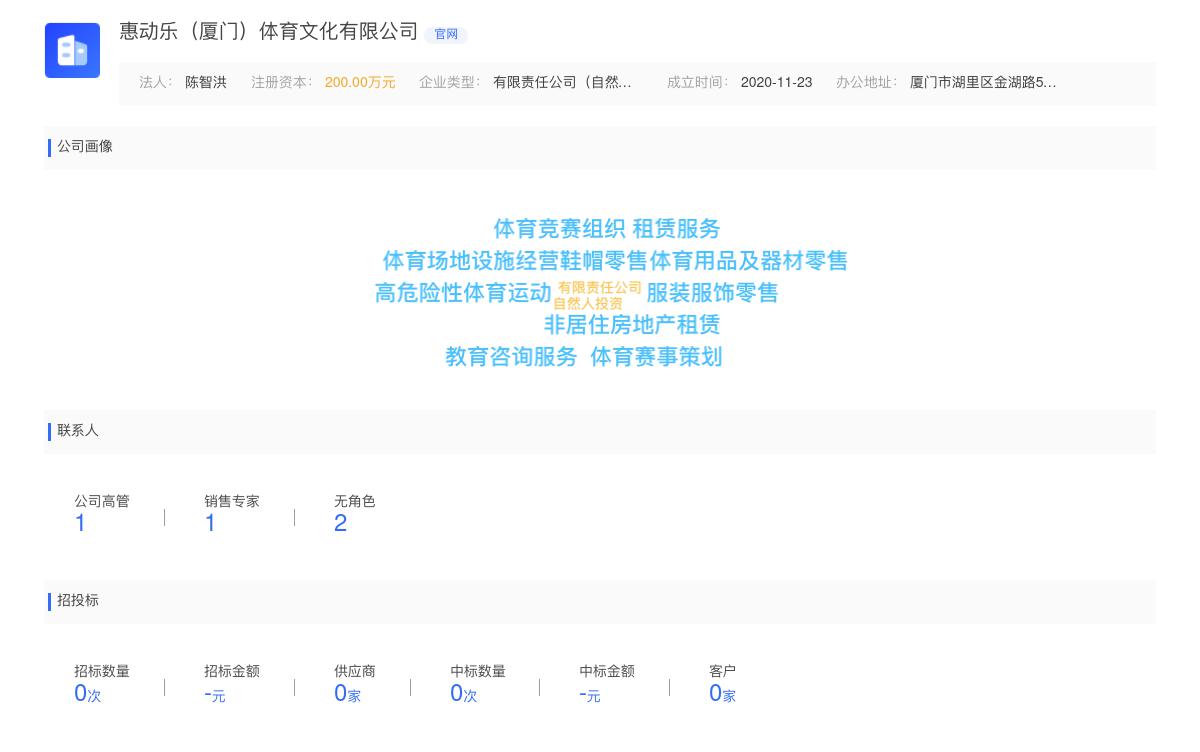Click the 联系人 section header
Screen dimensions: 1200x752
tap(77, 431)
